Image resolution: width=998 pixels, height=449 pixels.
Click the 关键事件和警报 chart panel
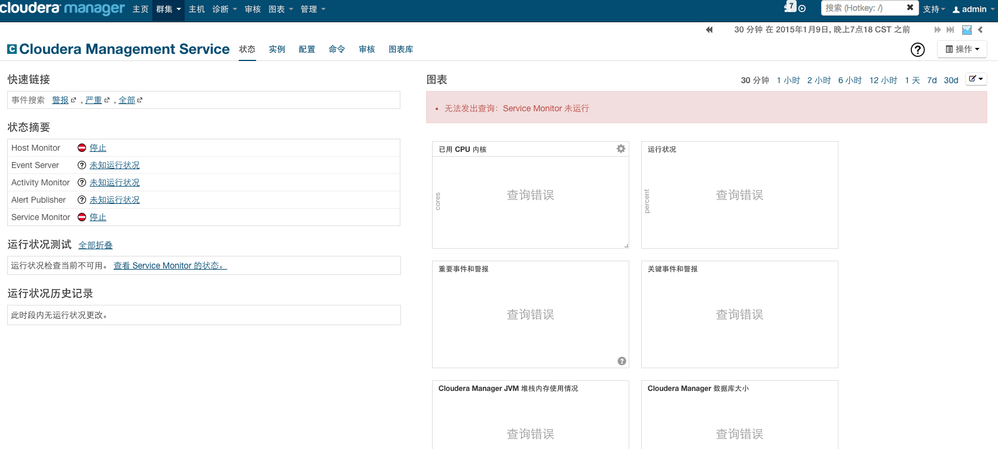(x=740, y=314)
